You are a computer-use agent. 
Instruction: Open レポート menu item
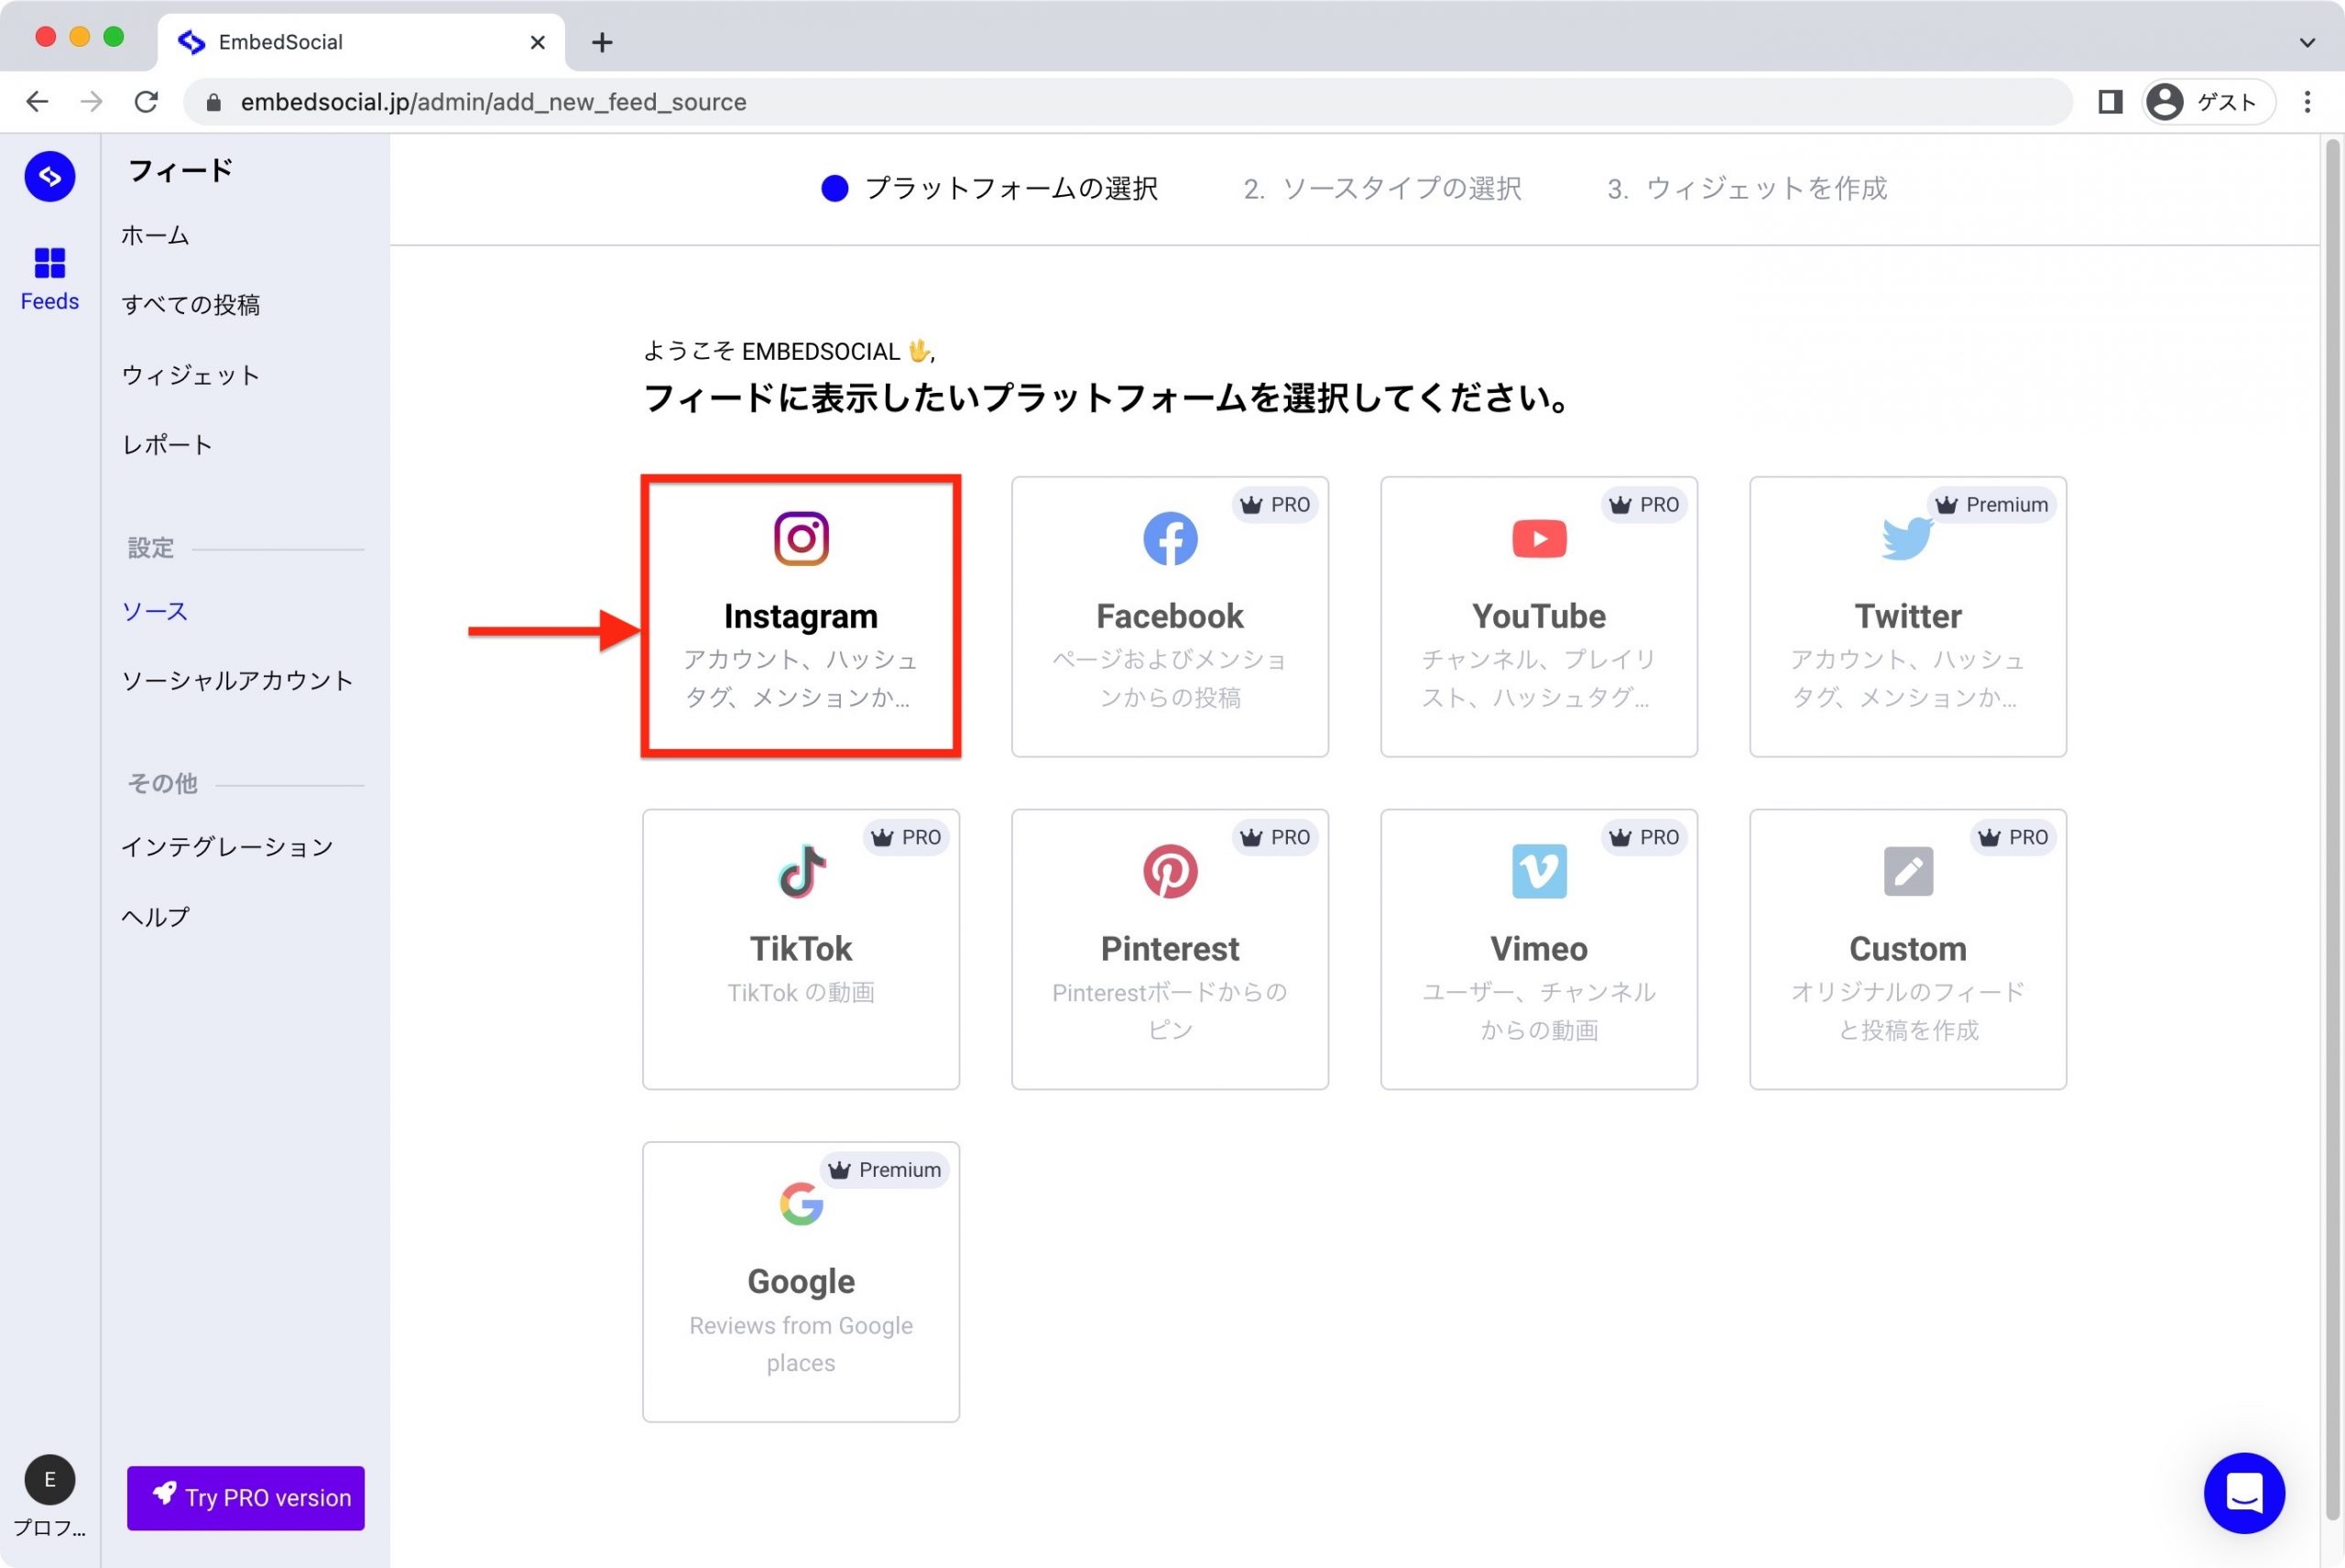(167, 444)
